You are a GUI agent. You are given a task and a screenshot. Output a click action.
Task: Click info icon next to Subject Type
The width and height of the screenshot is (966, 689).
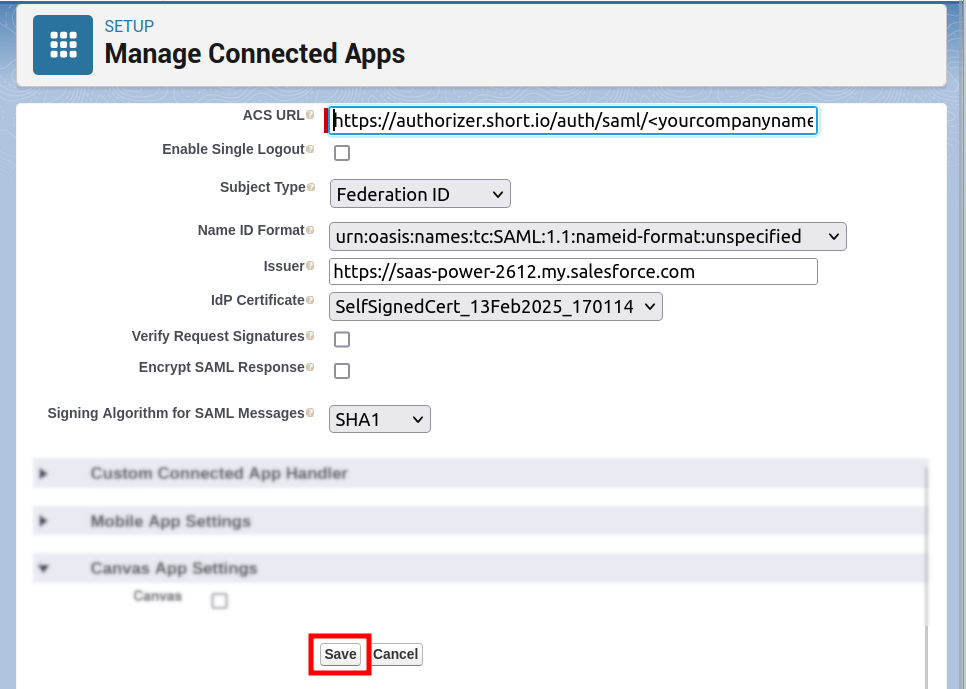(310, 188)
